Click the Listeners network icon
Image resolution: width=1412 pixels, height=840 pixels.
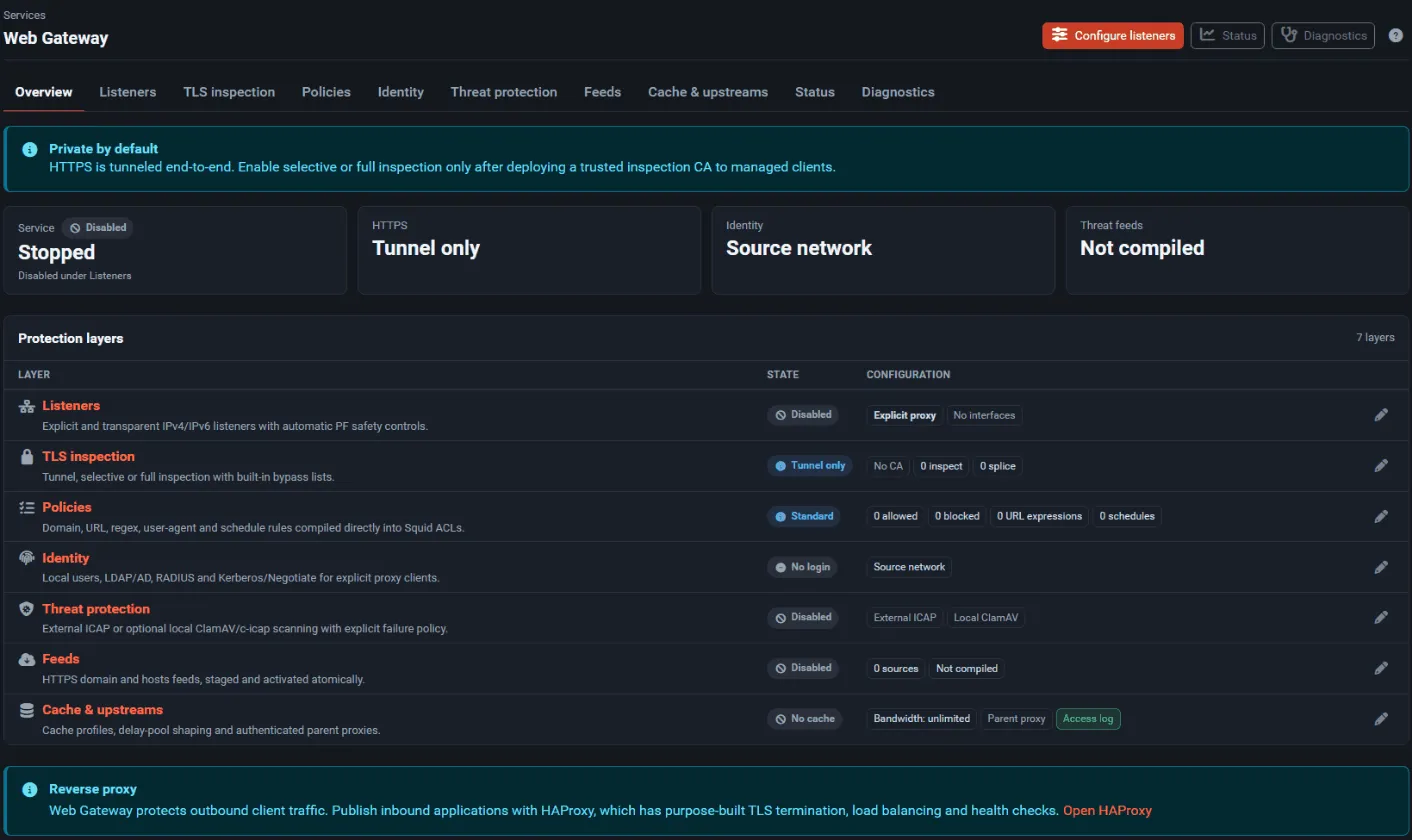[27, 406]
